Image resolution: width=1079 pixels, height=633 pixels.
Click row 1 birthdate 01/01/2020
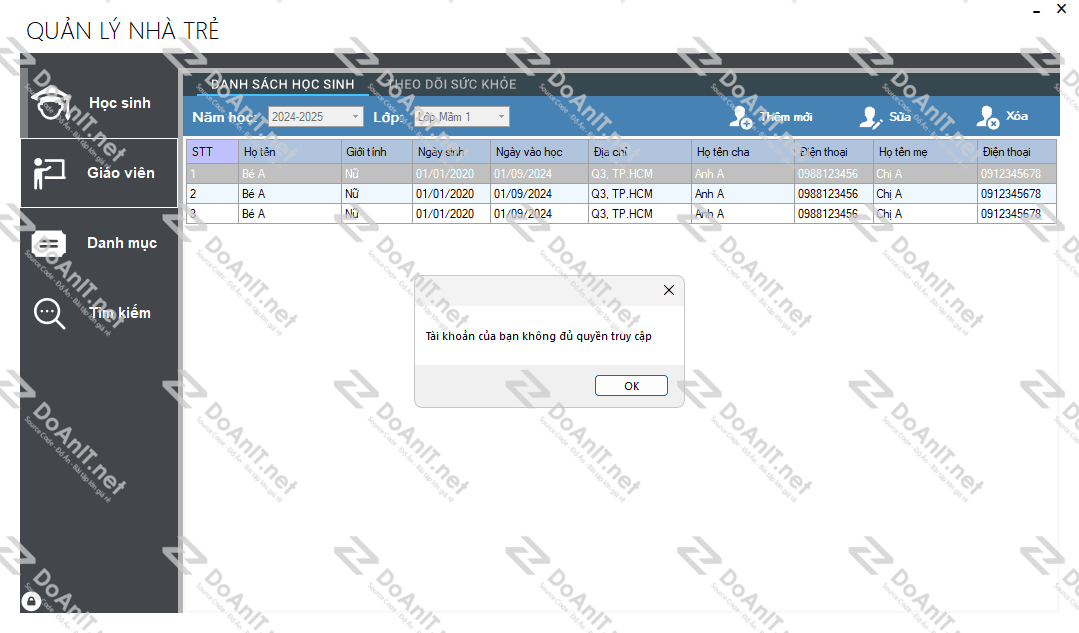pyautogui.click(x=451, y=174)
